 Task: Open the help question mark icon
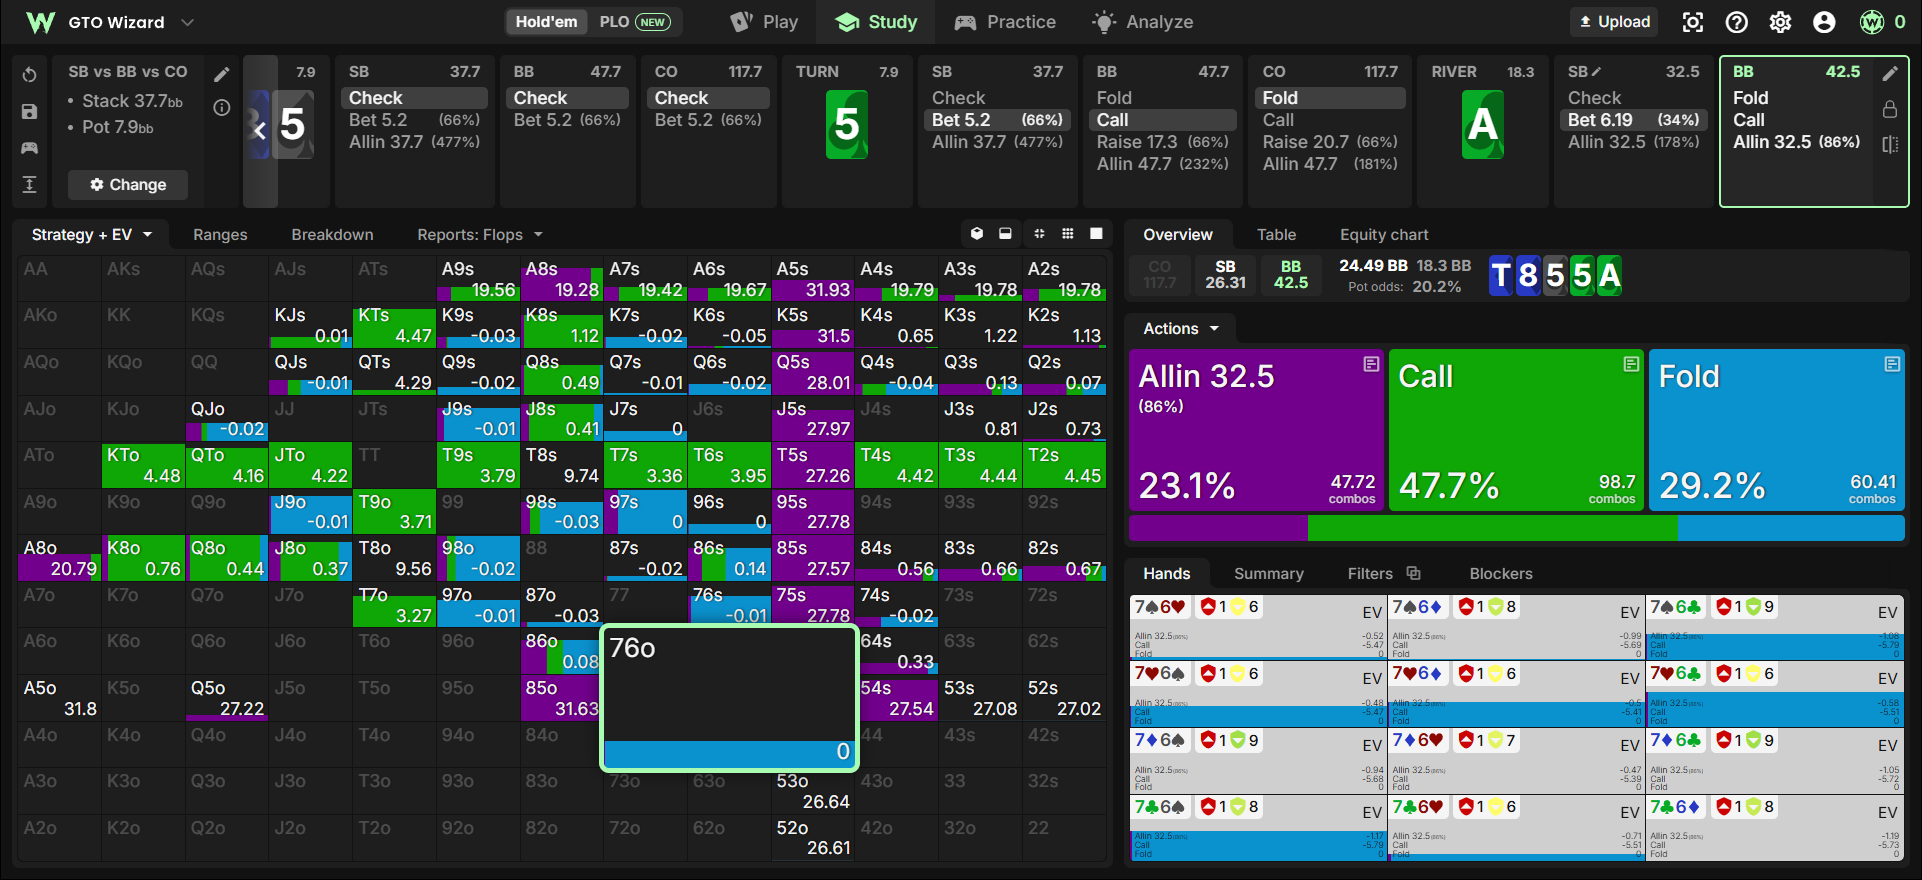[1737, 22]
